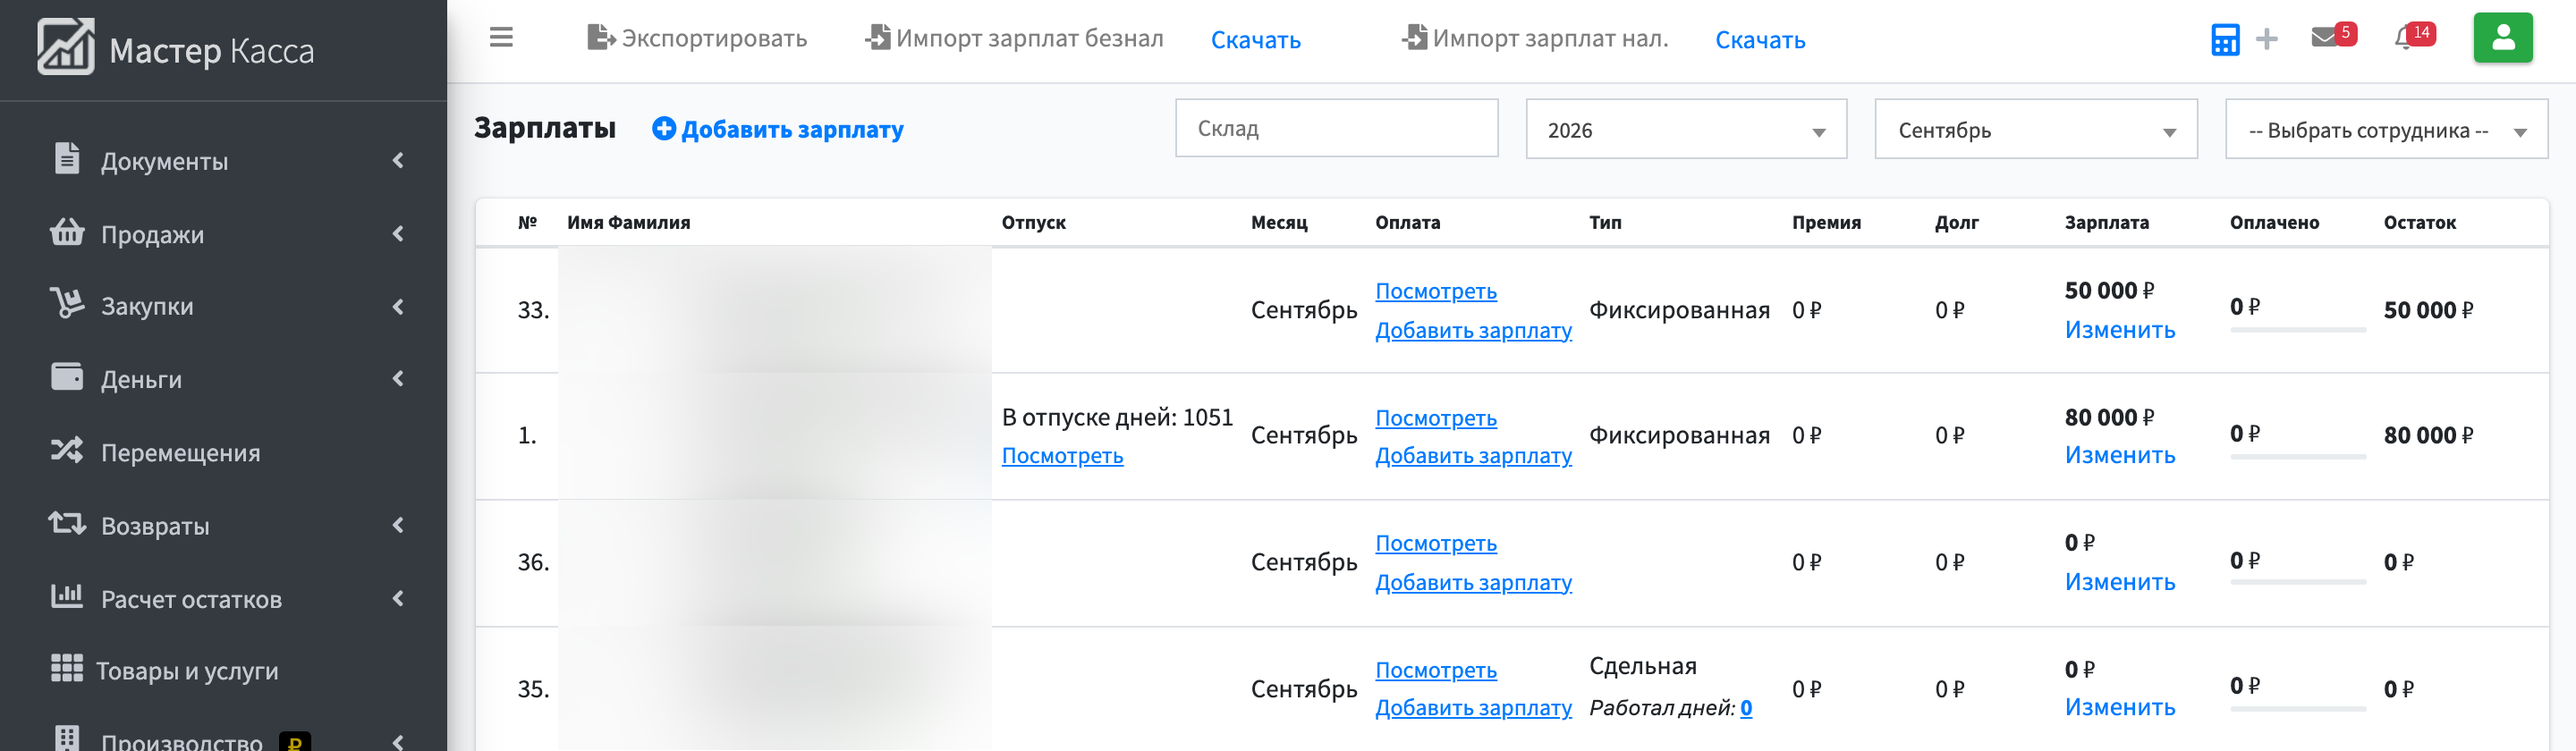Open notifications bell with 14 badge
The height and width of the screenshot is (751, 2576).
tap(2414, 36)
